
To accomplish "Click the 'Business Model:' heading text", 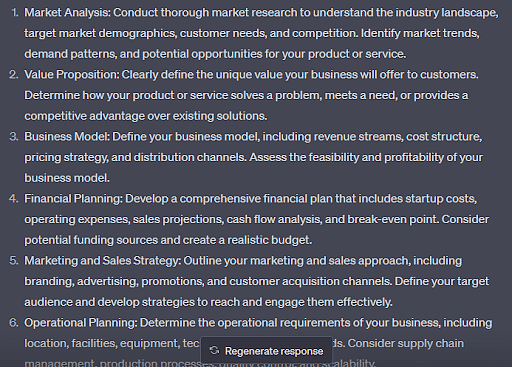I will click(67, 137).
